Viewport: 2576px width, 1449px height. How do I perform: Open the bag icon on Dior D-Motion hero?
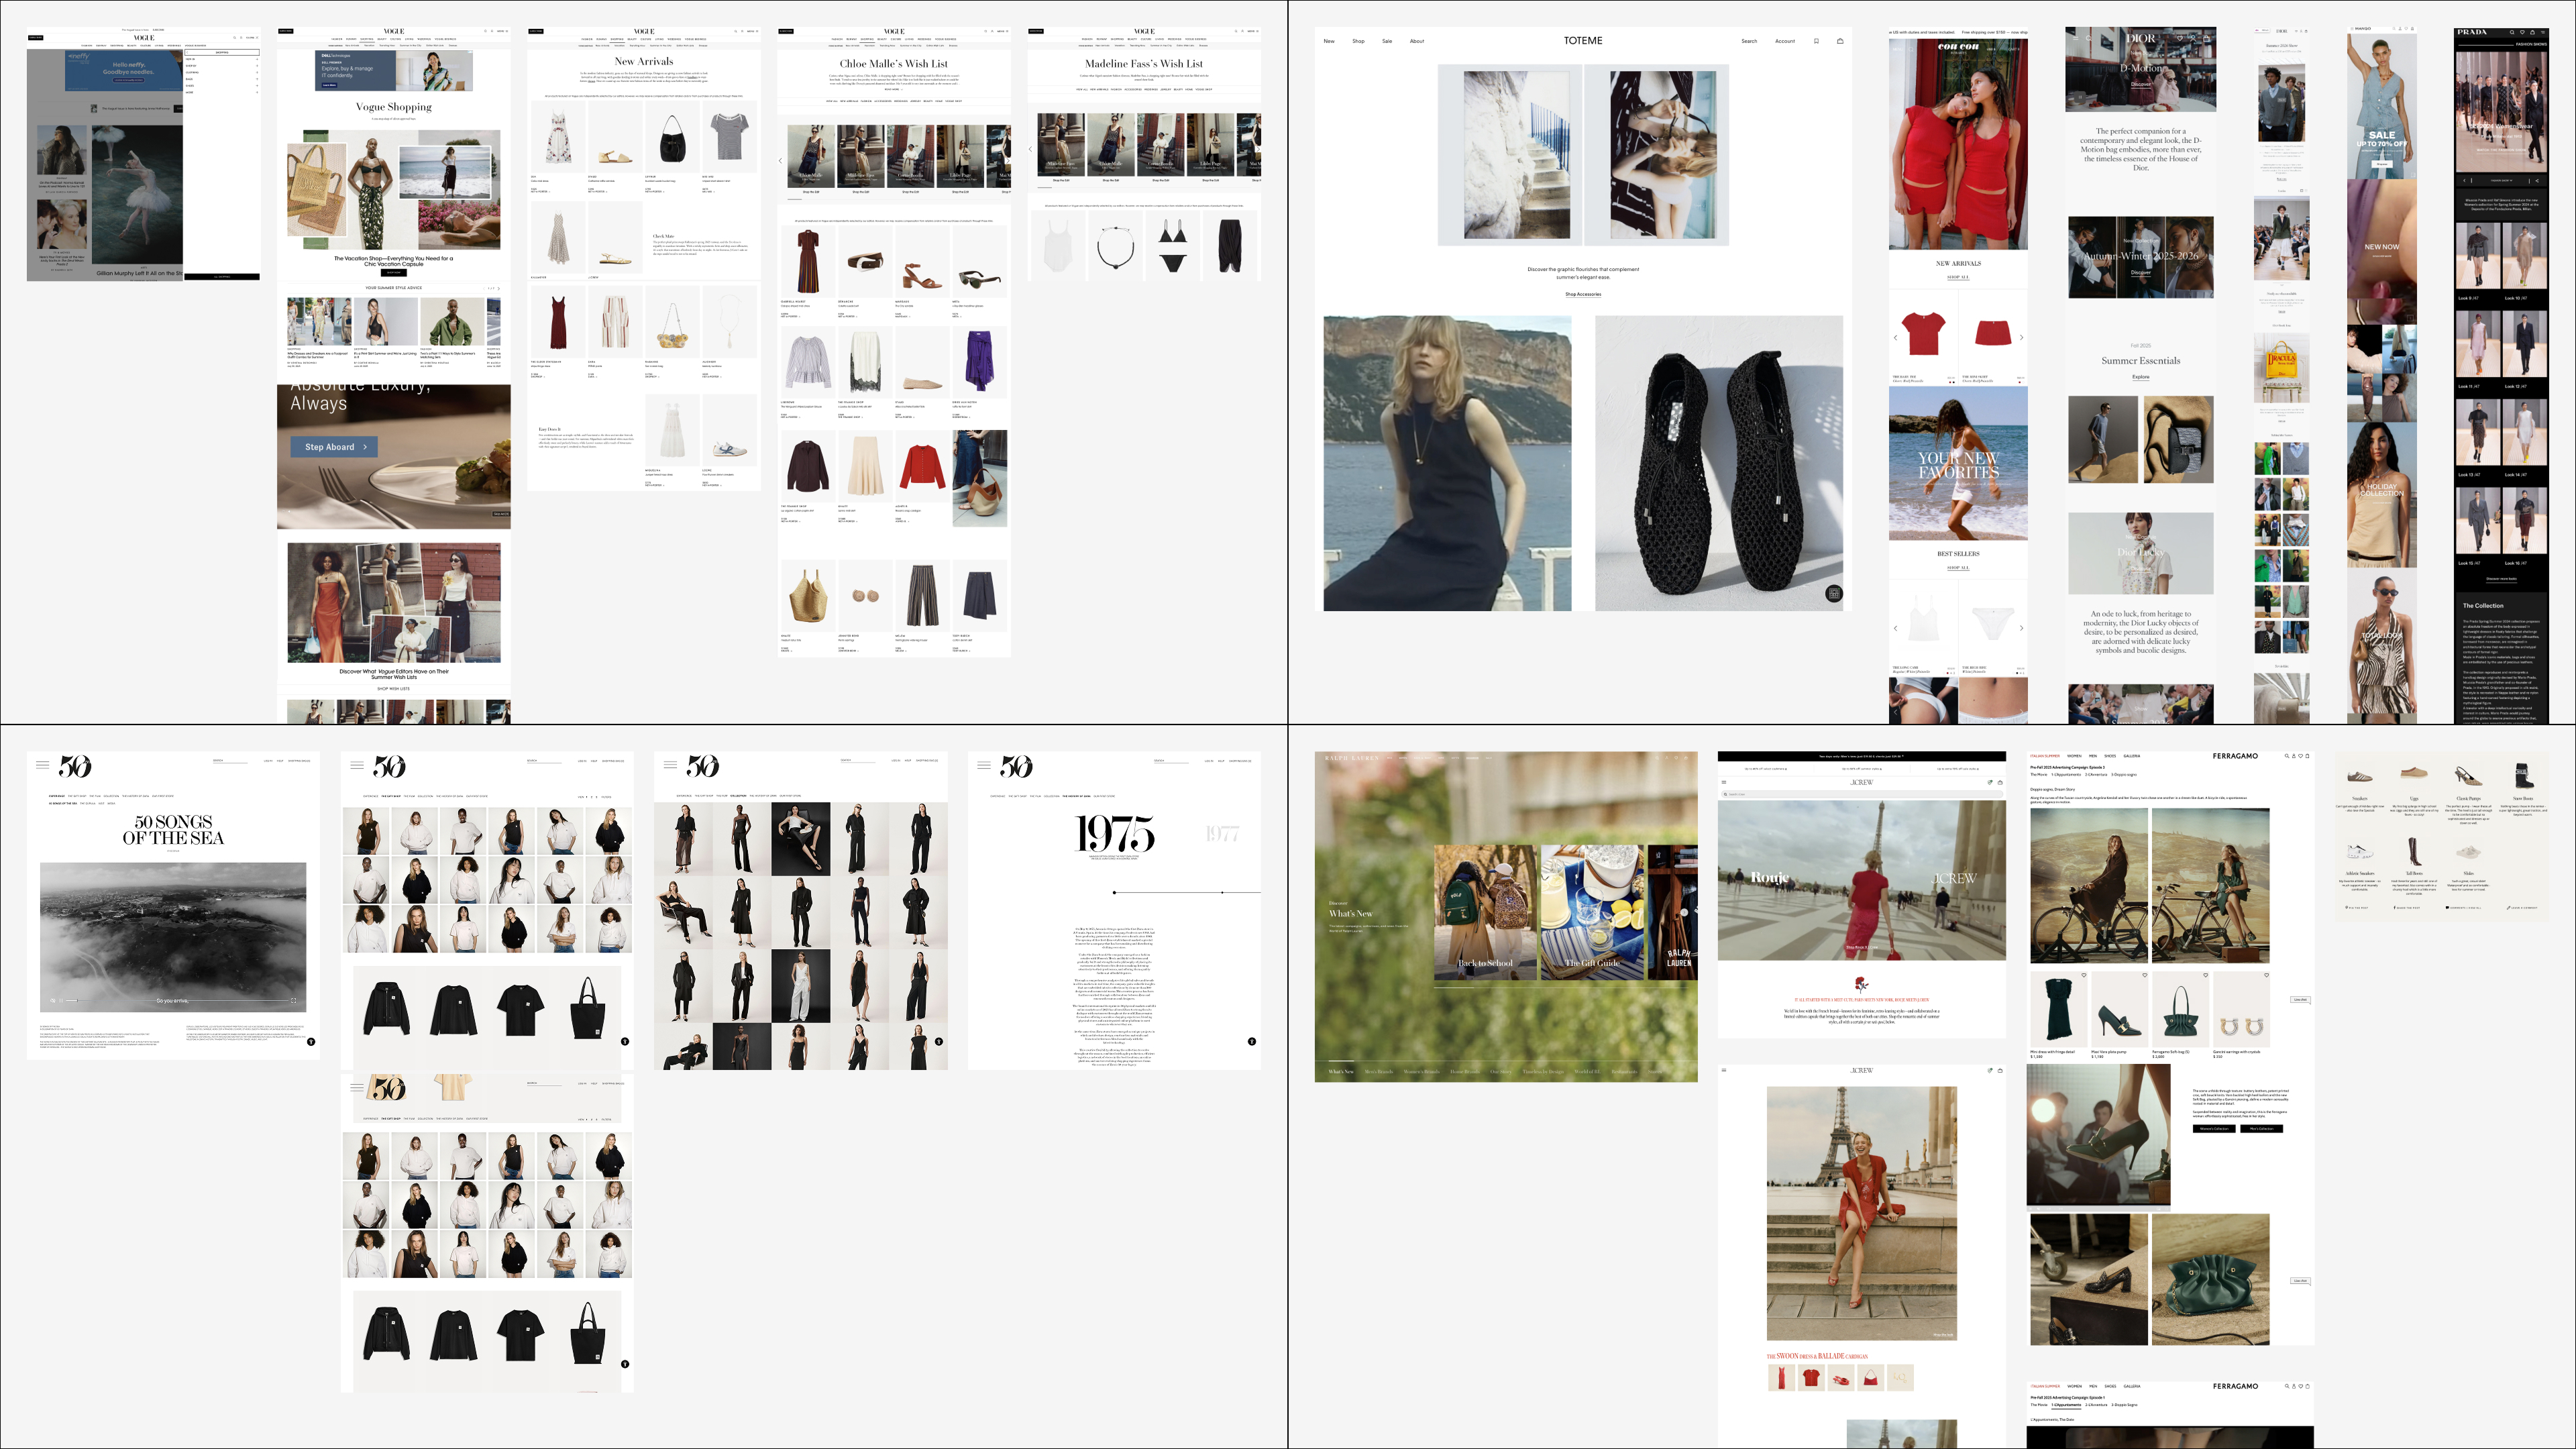pyautogui.click(x=2206, y=38)
